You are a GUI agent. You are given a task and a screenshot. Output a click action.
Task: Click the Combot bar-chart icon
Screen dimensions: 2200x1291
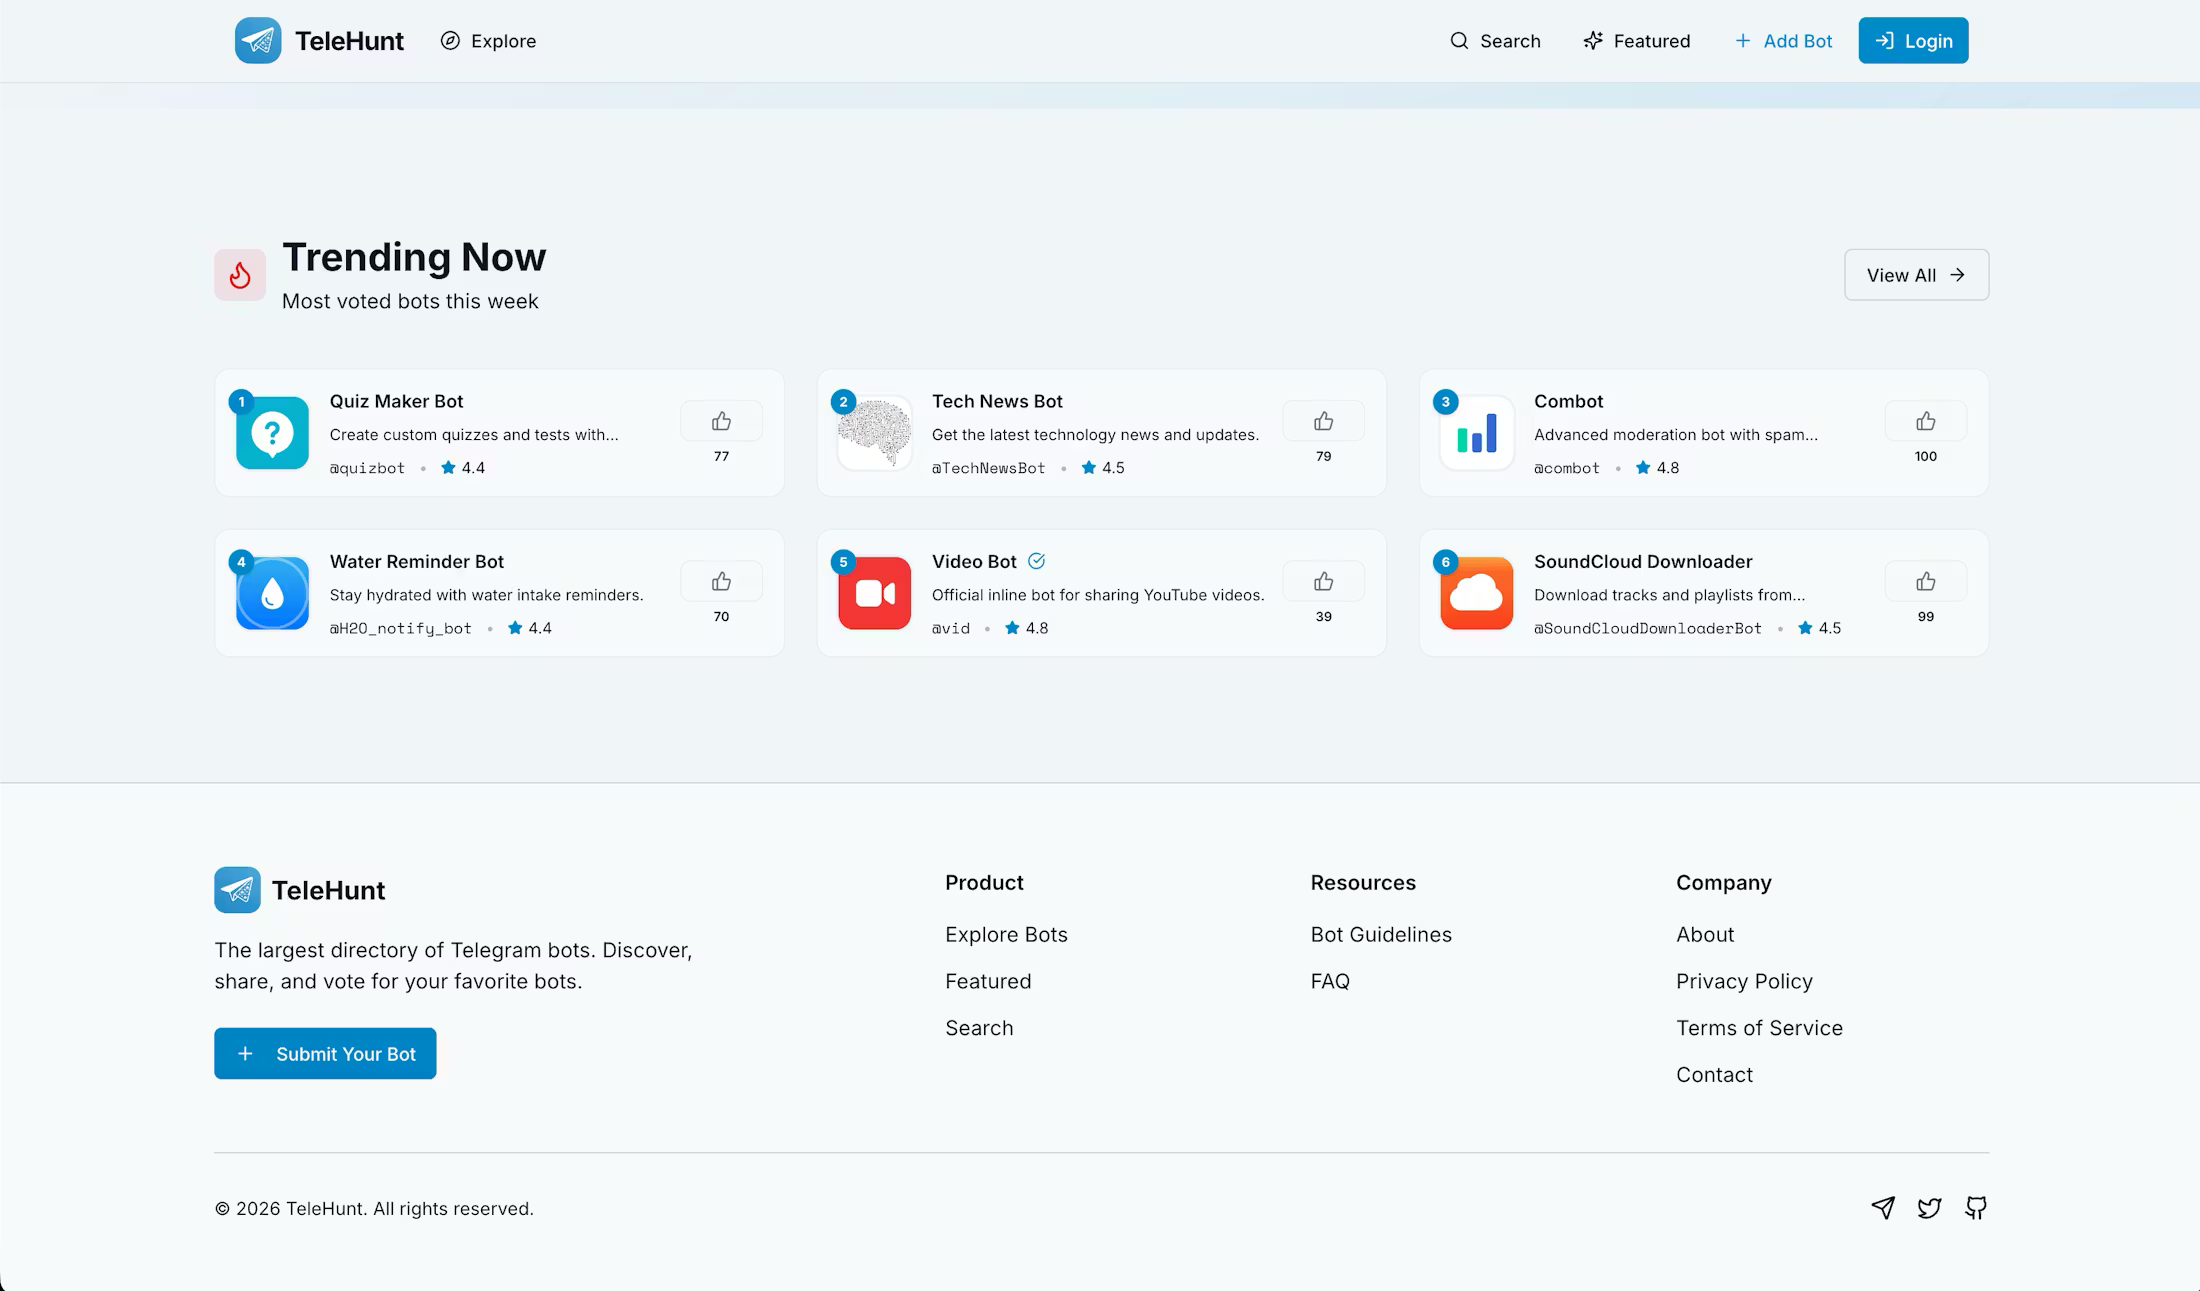coord(1476,433)
